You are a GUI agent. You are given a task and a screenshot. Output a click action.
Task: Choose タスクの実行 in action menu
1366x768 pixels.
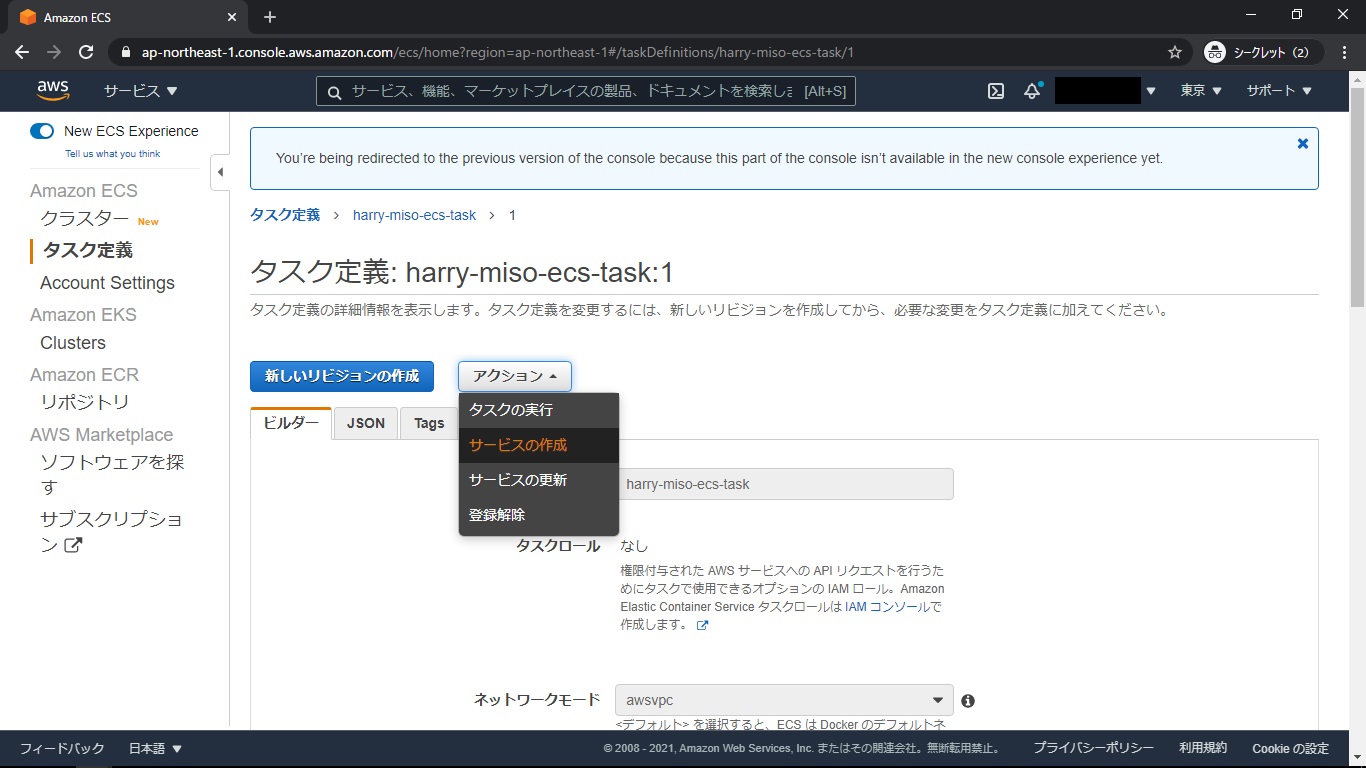coord(511,410)
